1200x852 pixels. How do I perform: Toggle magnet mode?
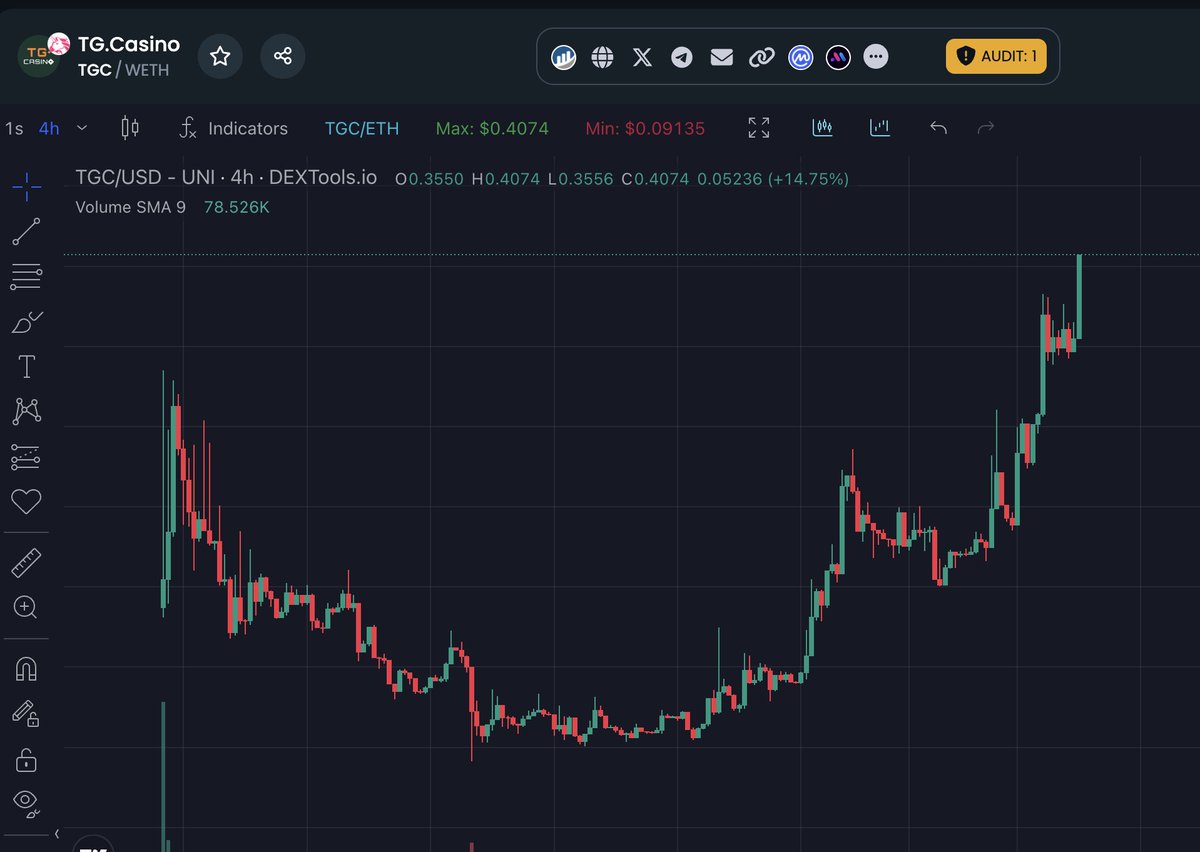click(26, 669)
